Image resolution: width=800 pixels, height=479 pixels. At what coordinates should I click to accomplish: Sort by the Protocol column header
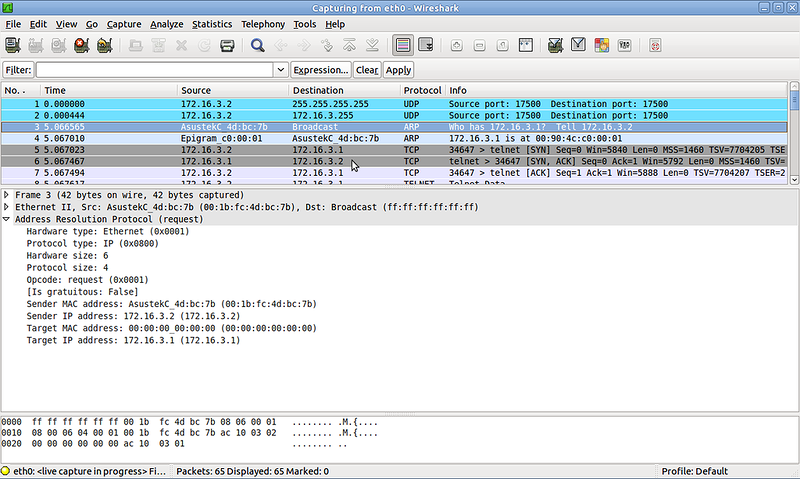click(x=423, y=90)
